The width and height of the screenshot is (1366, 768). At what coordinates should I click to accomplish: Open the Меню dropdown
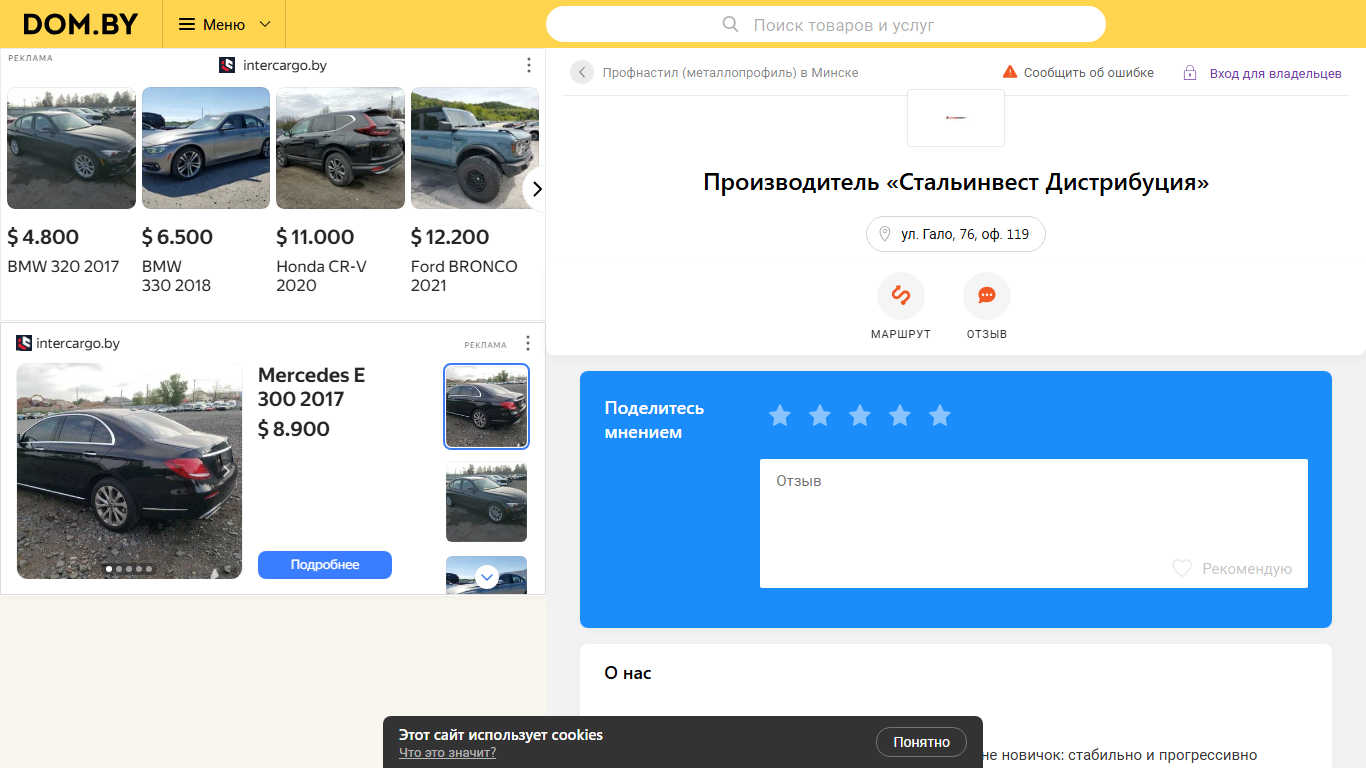(224, 24)
